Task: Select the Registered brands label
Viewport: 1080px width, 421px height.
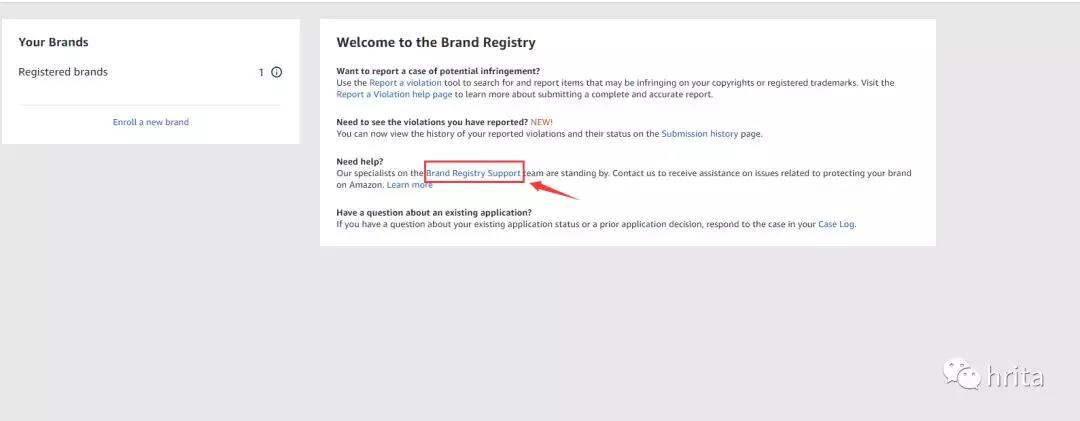Action: 63,72
